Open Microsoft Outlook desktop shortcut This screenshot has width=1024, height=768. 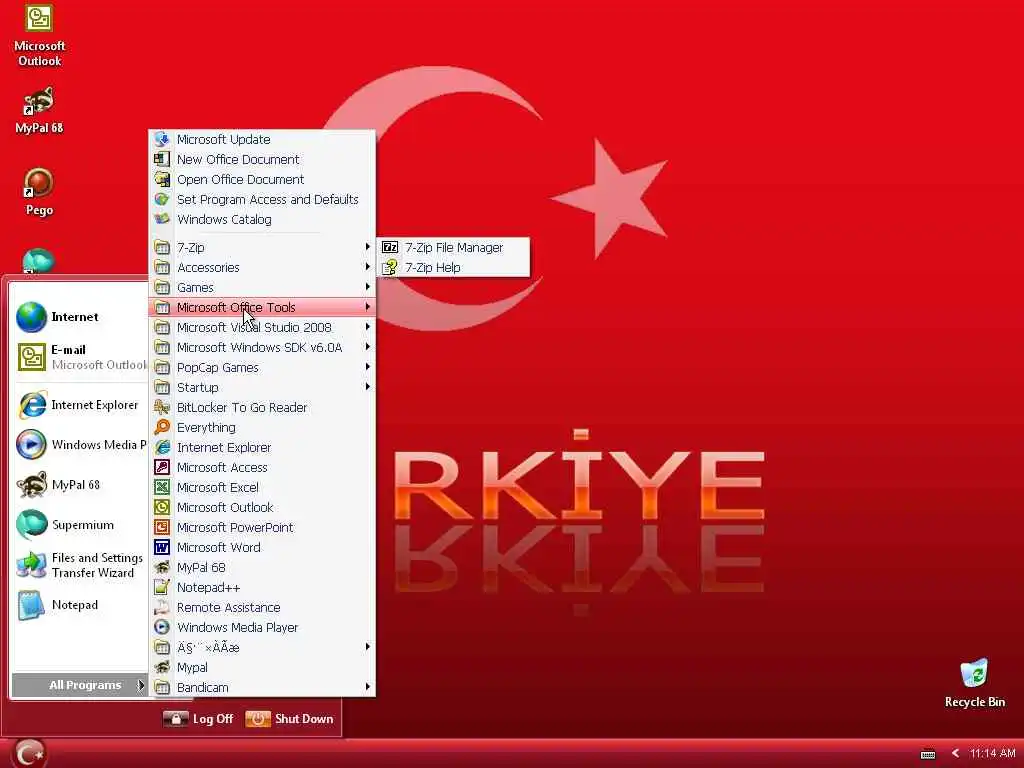(x=39, y=35)
